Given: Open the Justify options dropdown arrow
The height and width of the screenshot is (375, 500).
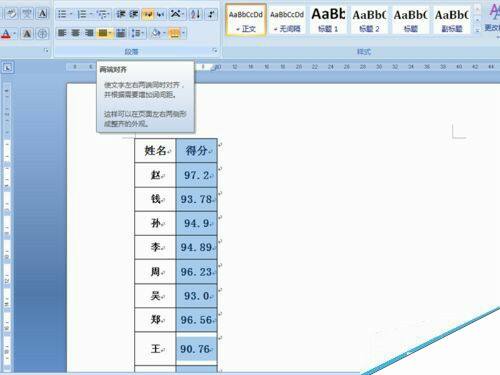Looking at the screenshot, I should [x=111, y=33].
